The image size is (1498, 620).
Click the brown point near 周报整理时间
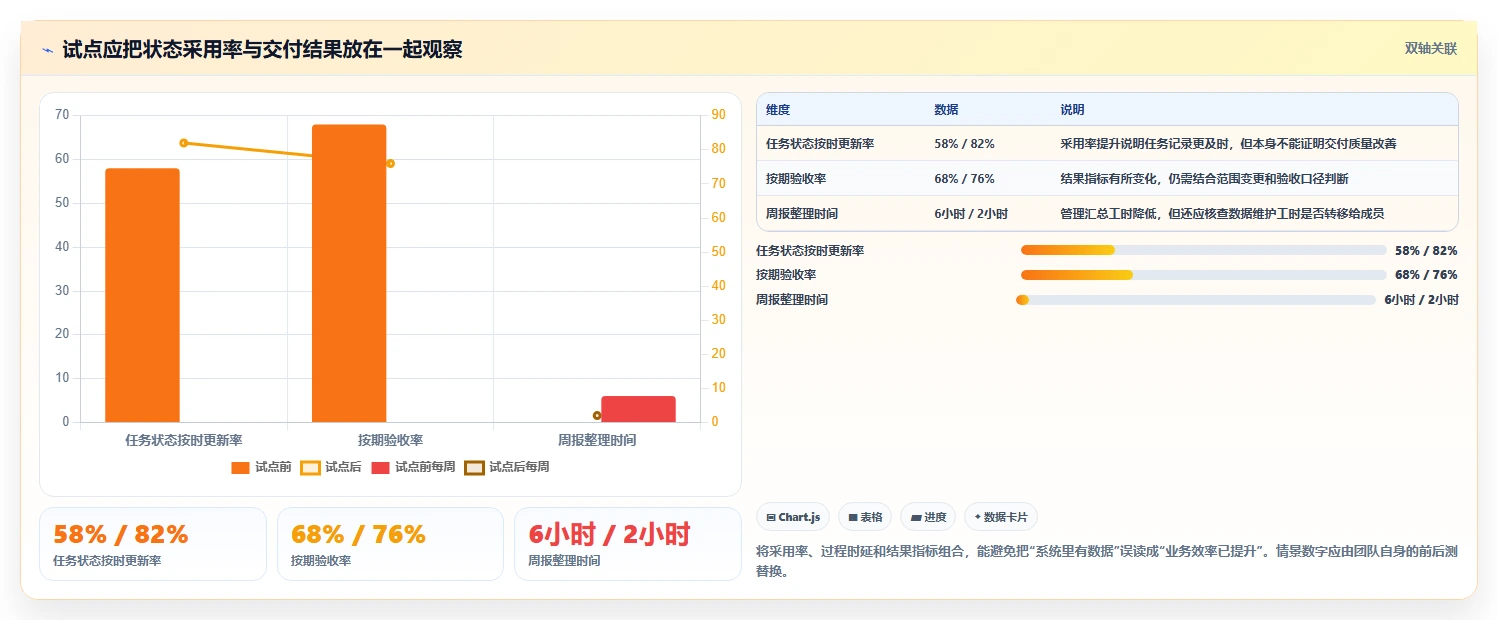597,415
